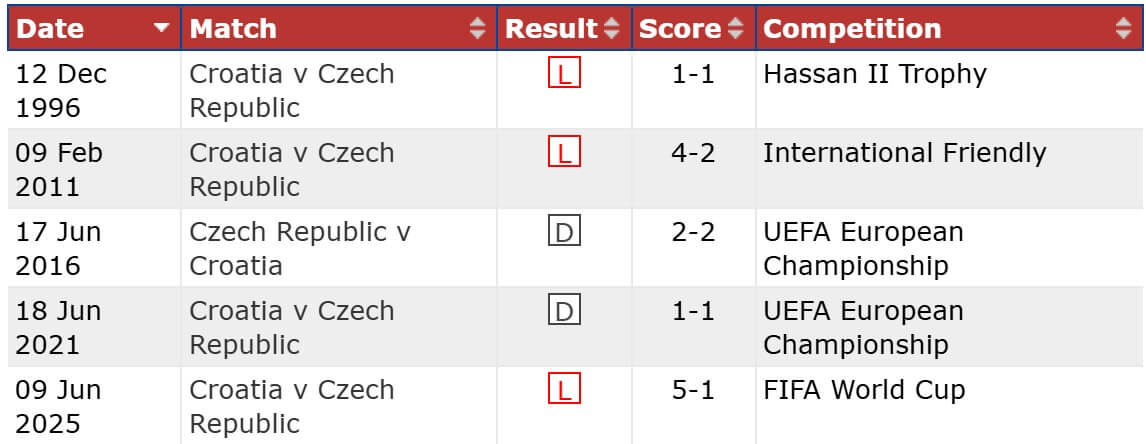This screenshot has width=1146, height=444.
Task: Sort table by Match header
Action: coord(233,29)
